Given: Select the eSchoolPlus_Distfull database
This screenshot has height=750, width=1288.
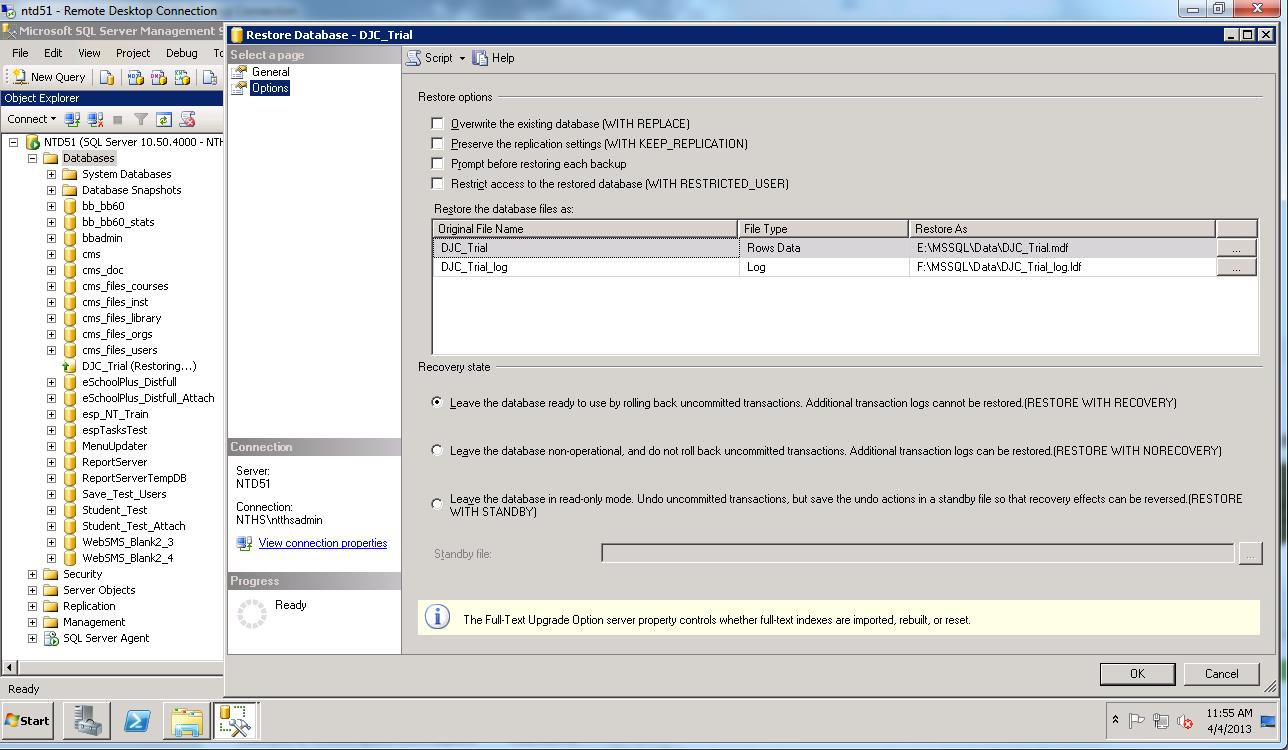Looking at the screenshot, I should pyautogui.click(x=129, y=382).
